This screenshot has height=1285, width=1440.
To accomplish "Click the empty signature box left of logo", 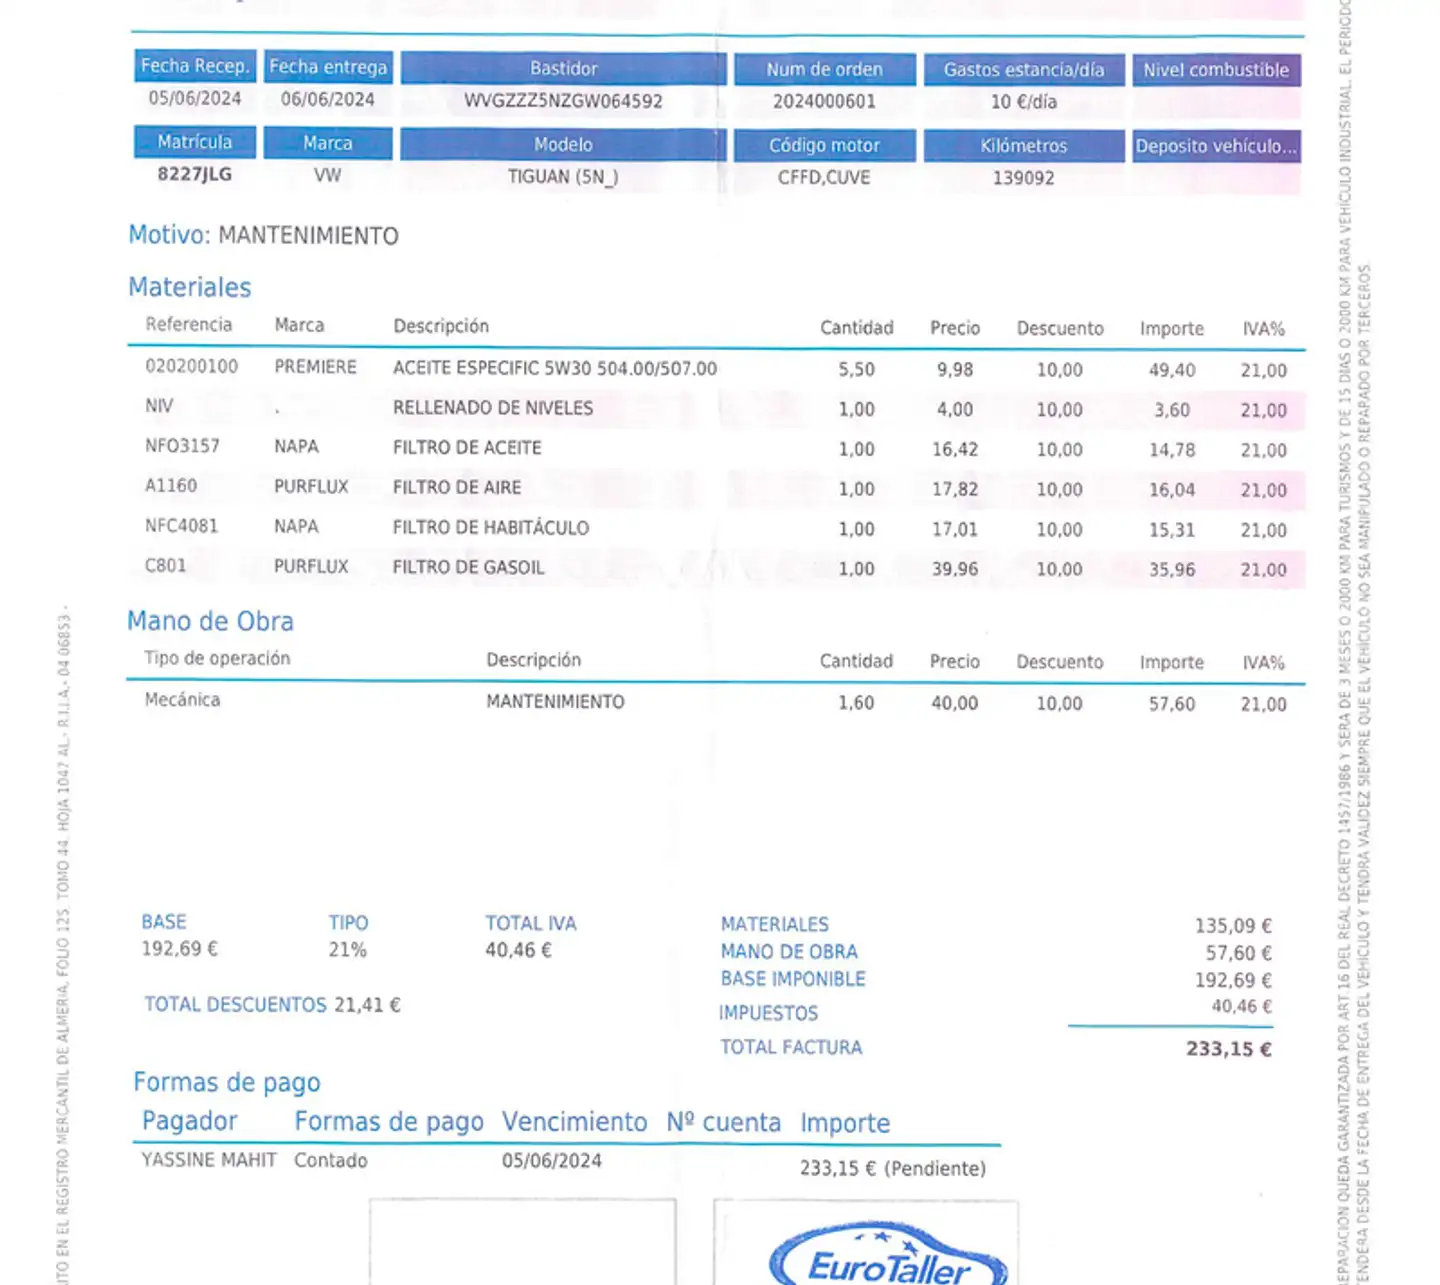I will coord(522,1242).
